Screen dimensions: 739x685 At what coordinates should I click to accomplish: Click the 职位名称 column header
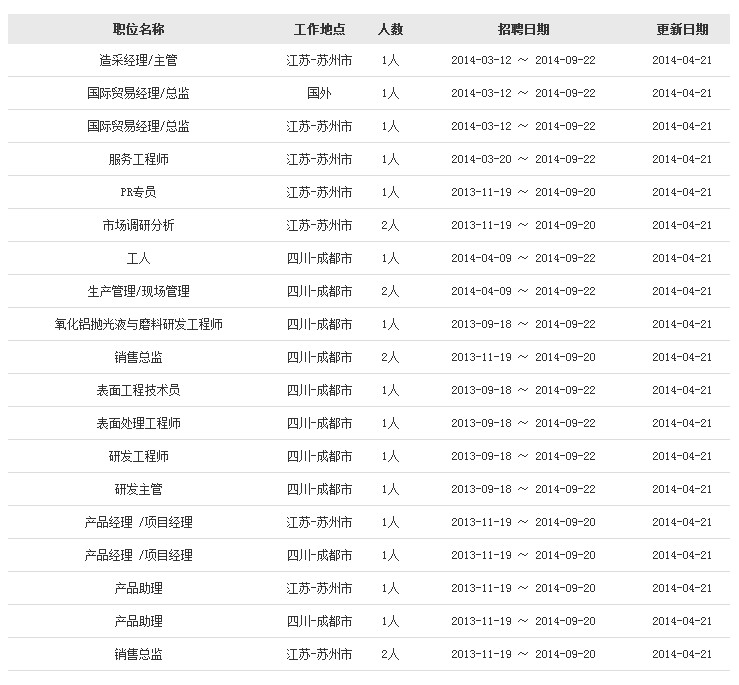pyautogui.click(x=138, y=29)
